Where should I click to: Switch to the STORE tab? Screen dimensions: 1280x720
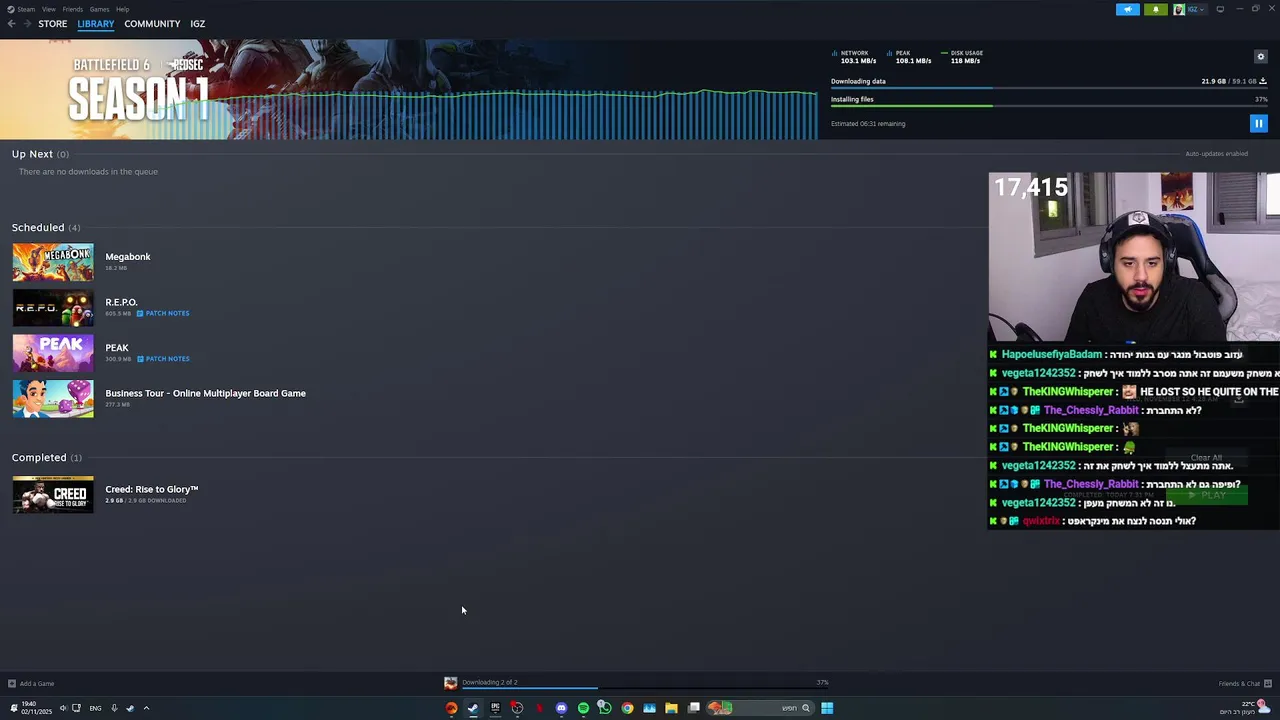pos(53,24)
